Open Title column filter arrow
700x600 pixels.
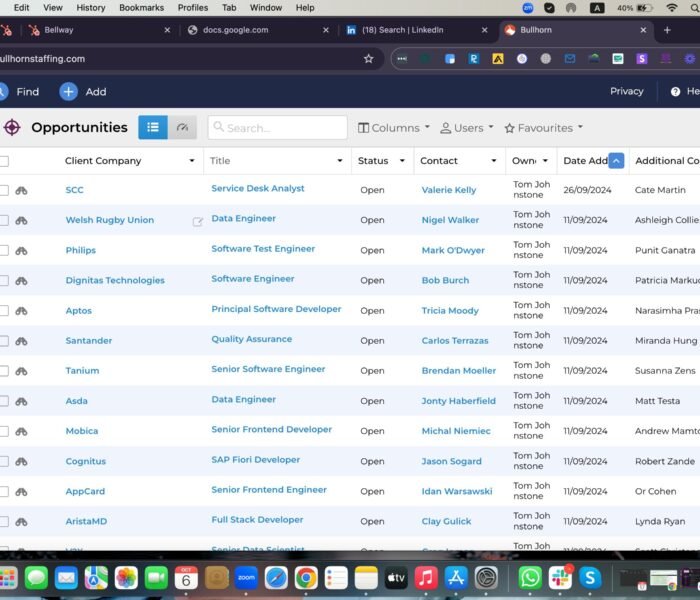[x=340, y=161]
